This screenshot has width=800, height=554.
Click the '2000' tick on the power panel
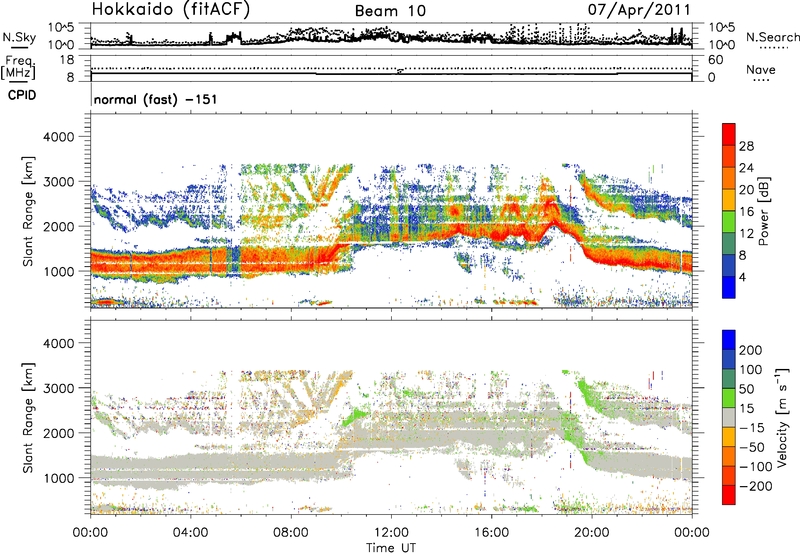point(60,226)
